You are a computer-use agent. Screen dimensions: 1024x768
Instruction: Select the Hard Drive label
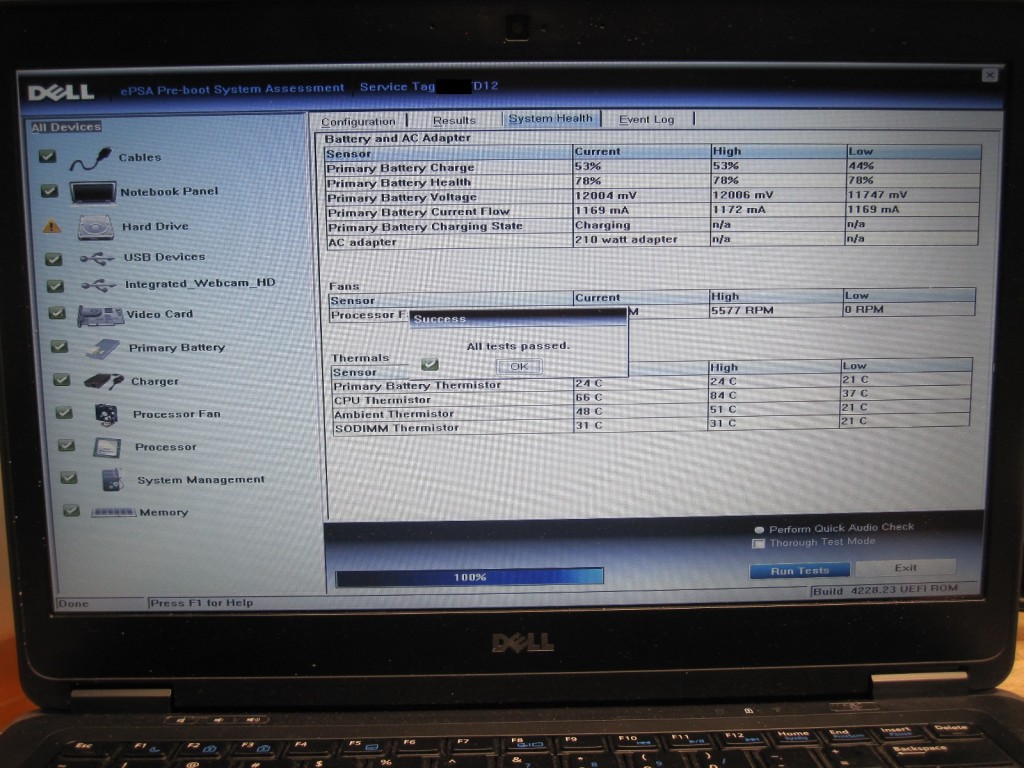pos(155,227)
